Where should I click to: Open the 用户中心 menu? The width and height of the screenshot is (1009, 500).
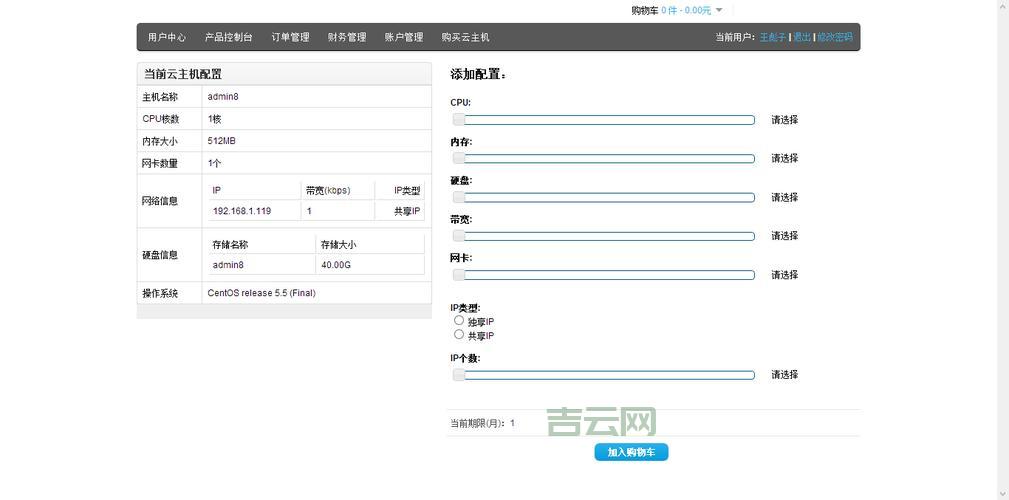167,37
